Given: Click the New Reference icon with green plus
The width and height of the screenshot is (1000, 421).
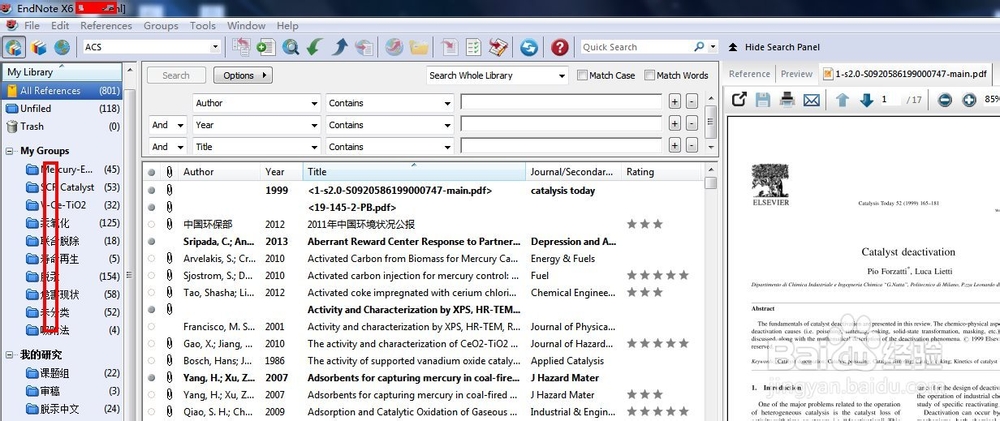Looking at the screenshot, I should (265, 47).
